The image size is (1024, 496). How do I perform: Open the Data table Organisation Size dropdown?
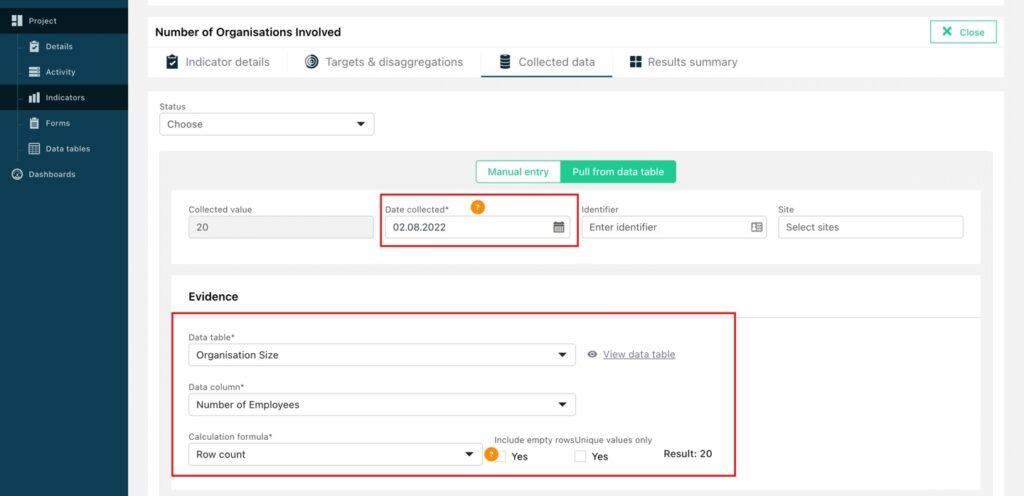coord(382,355)
